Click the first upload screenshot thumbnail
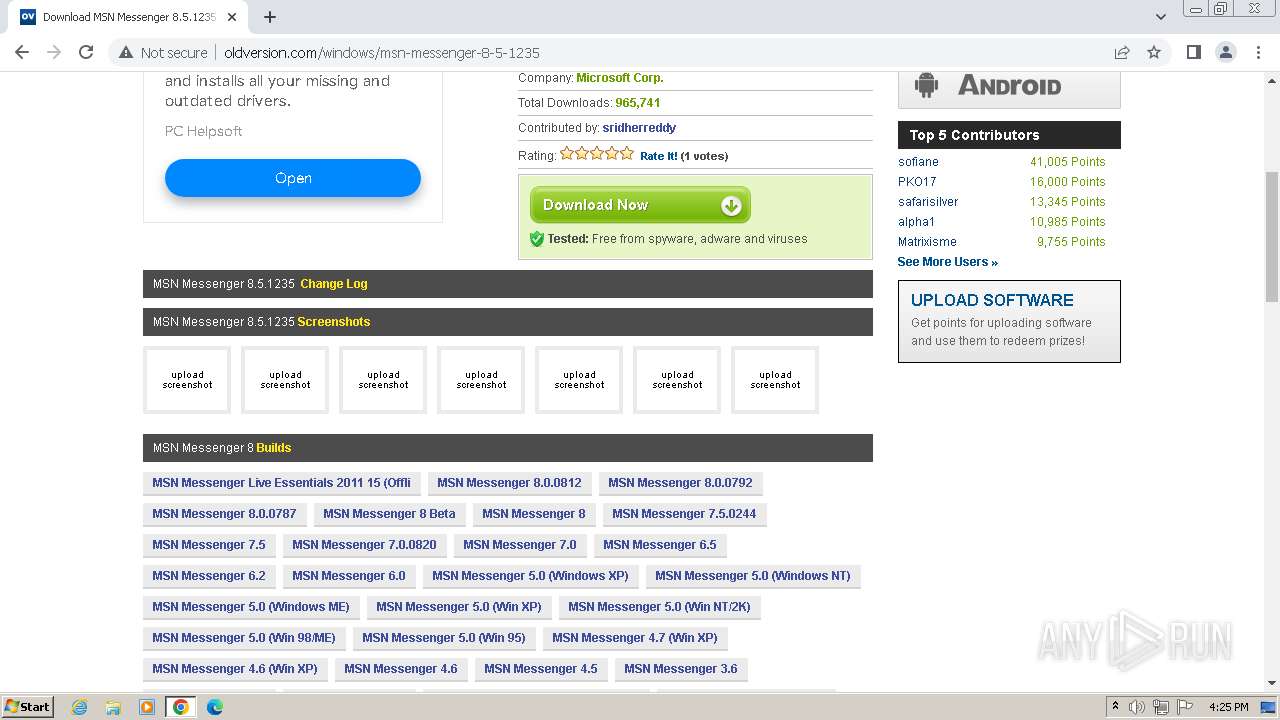The height and width of the screenshot is (720, 1280). 187,380
